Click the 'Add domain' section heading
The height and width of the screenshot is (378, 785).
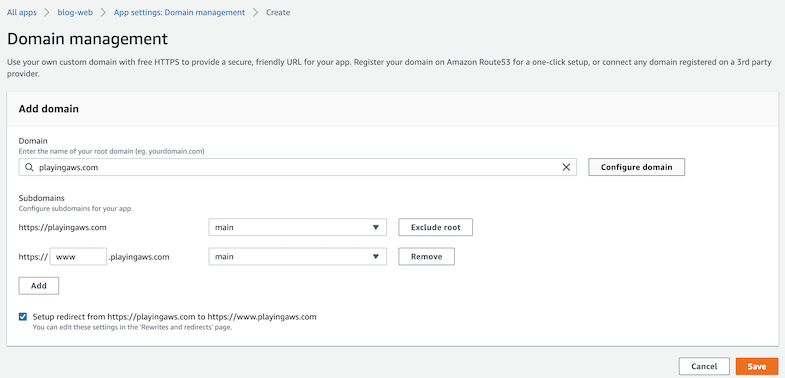point(49,109)
